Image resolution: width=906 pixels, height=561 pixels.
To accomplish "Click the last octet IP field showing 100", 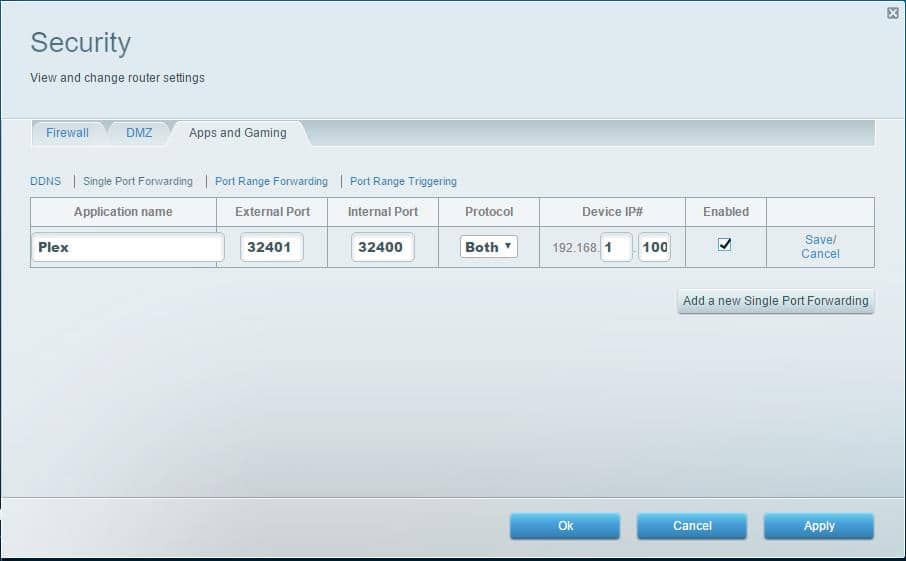I will (655, 247).
